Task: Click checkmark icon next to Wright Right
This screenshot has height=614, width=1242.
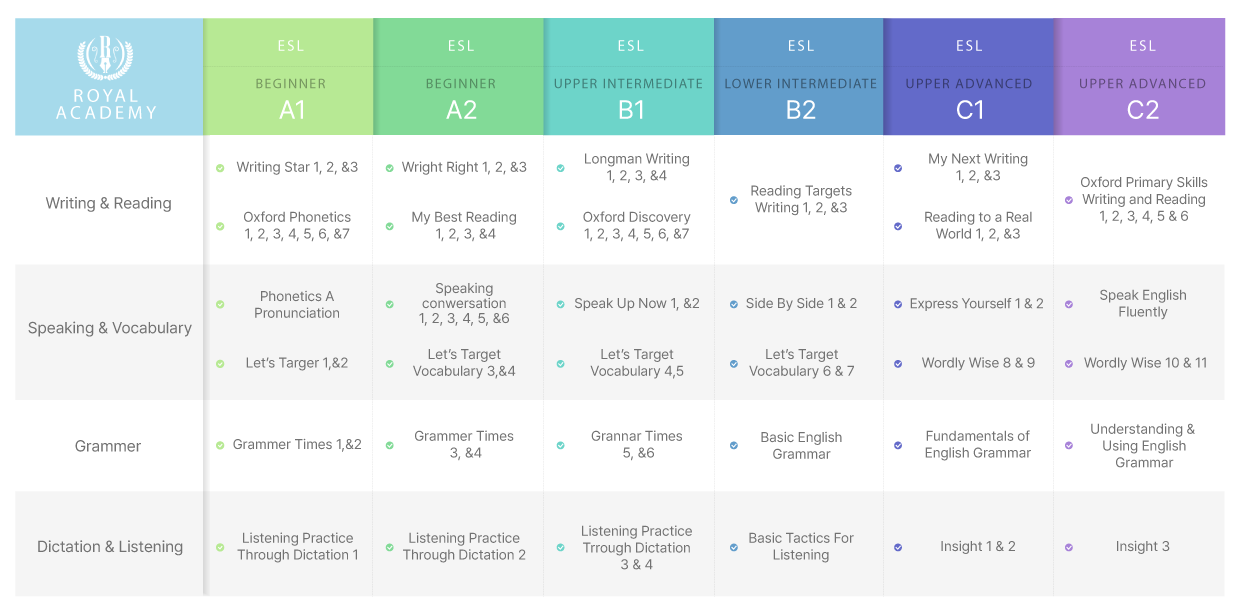Action: [x=389, y=168]
